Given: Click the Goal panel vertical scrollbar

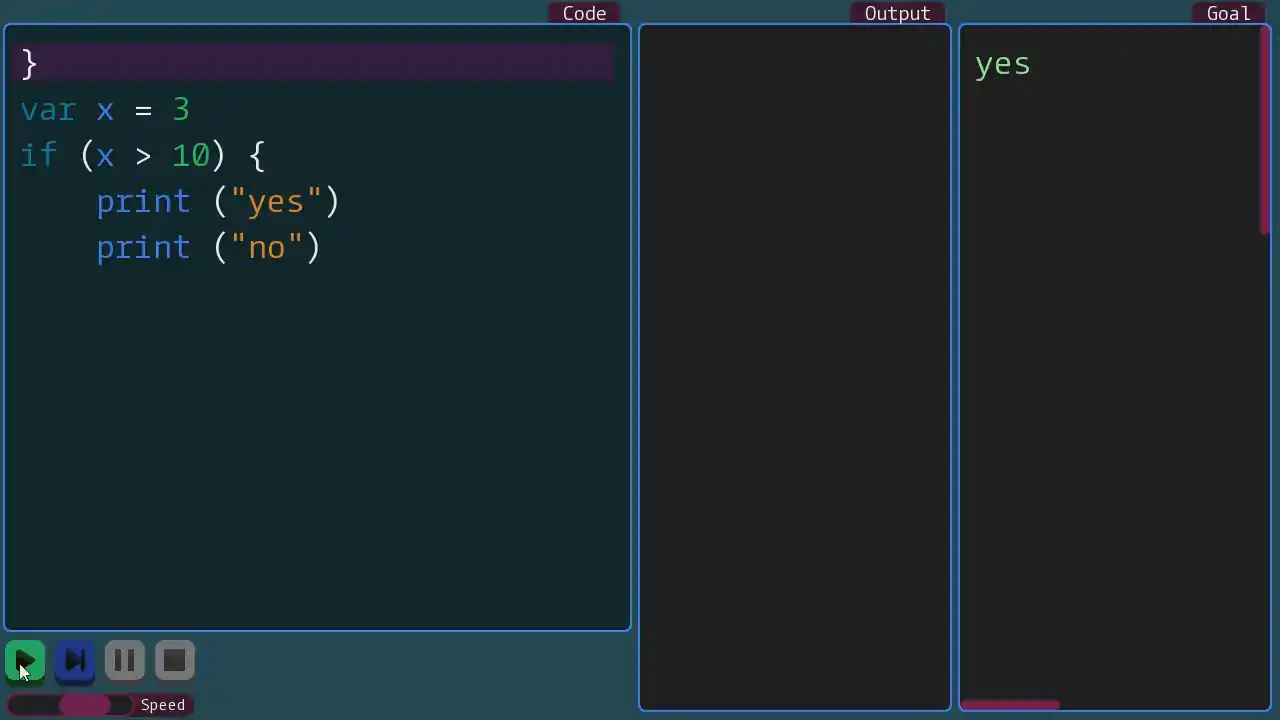Looking at the screenshot, I should pos(1265,130).
